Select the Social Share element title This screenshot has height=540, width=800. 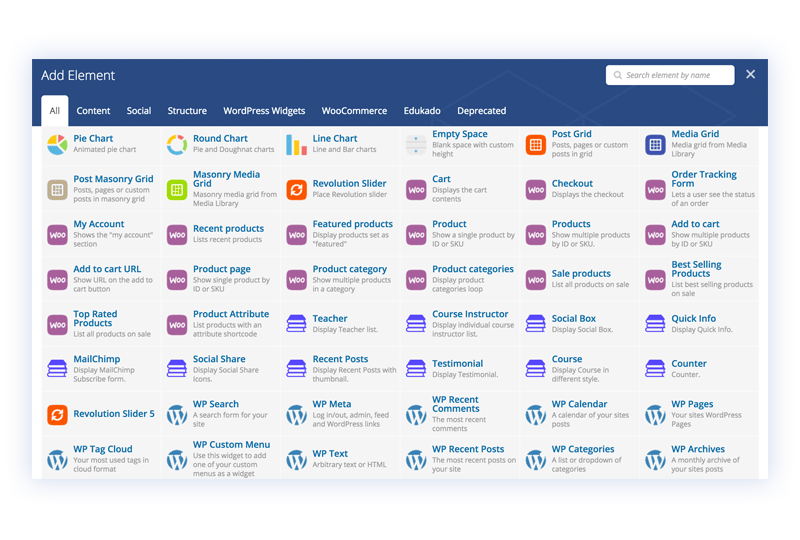[x=219, y=359]
